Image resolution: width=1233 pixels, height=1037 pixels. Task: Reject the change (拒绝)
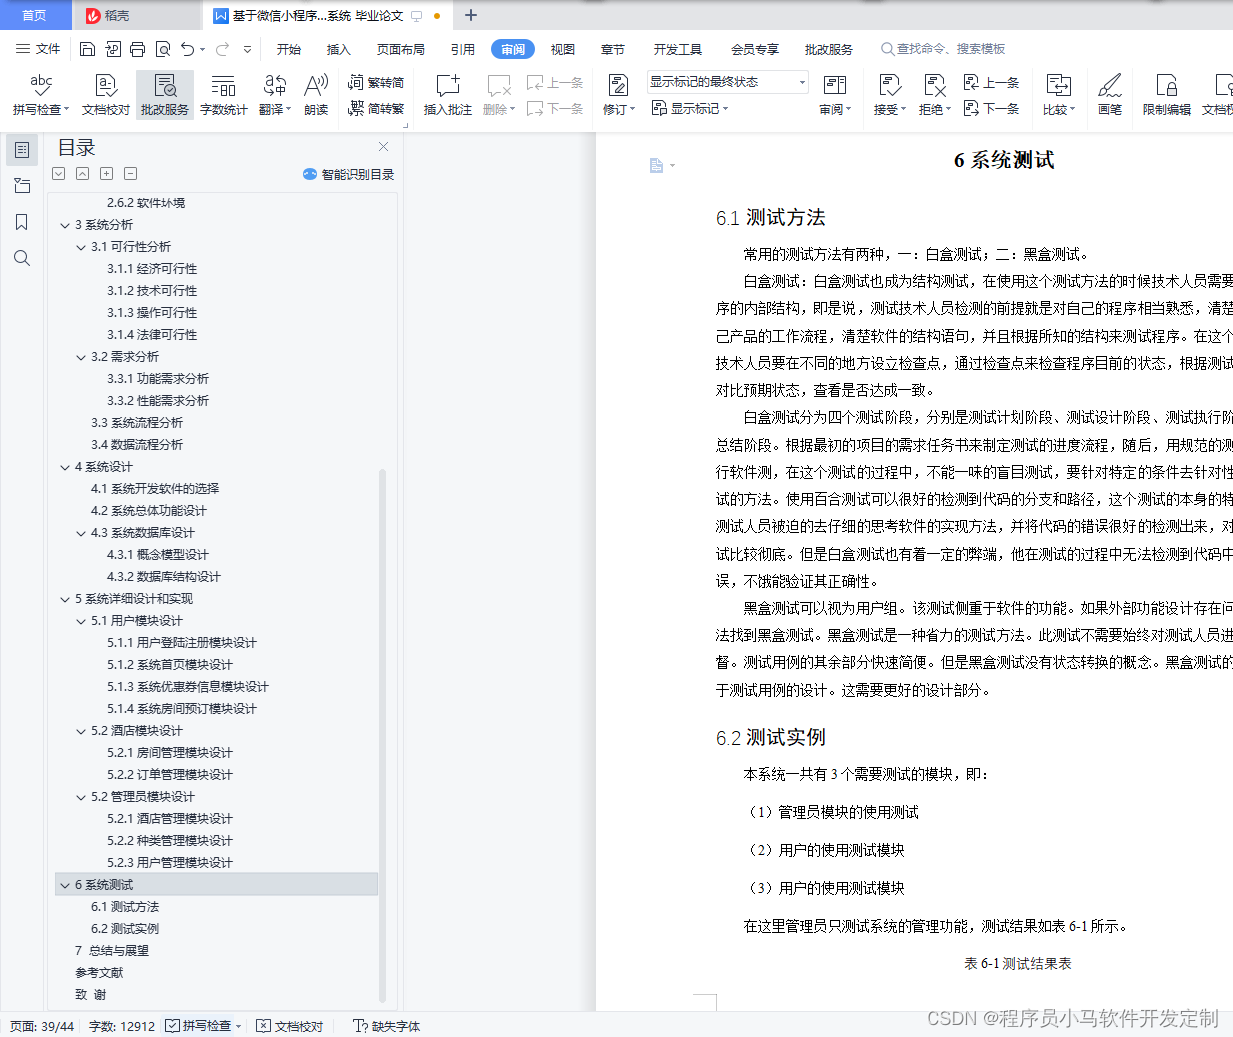(x=934, y=95)
